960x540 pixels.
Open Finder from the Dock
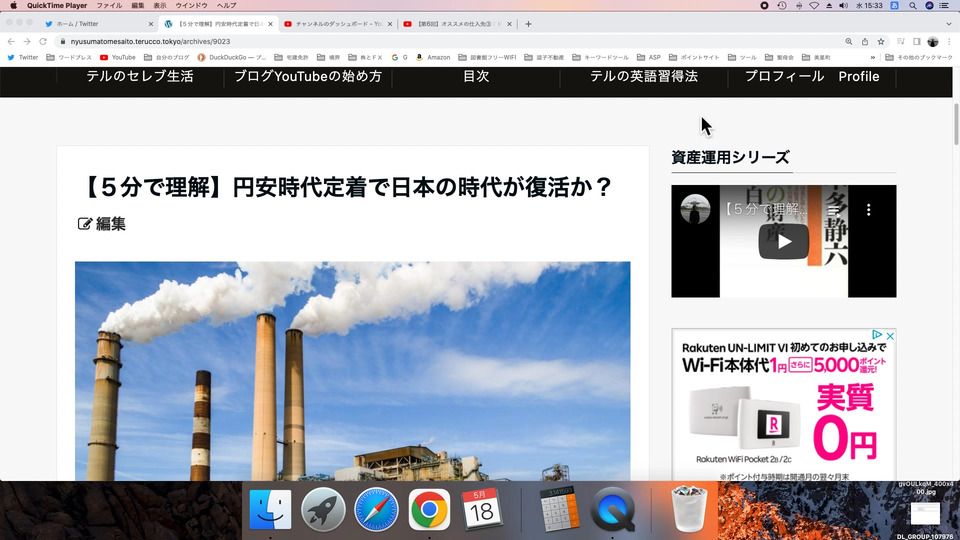[x=270, y=509]
